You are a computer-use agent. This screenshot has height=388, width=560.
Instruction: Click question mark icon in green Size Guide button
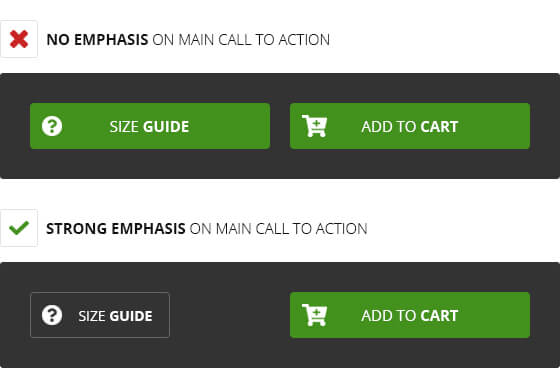(x=52, y=126)
